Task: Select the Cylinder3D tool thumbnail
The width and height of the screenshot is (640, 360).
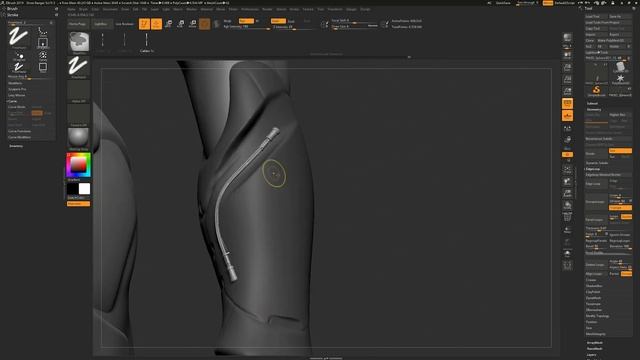Action: click(x=620, y=67)
